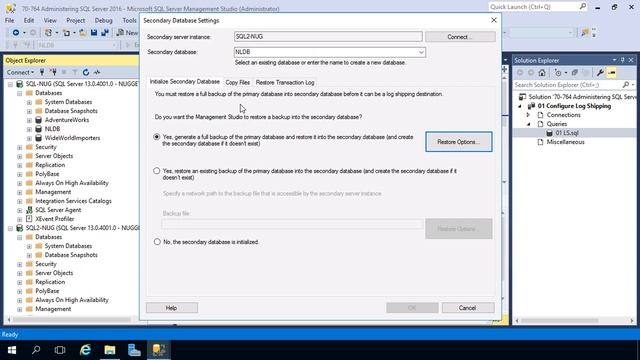Click the Cancel button

click(468, 308)
